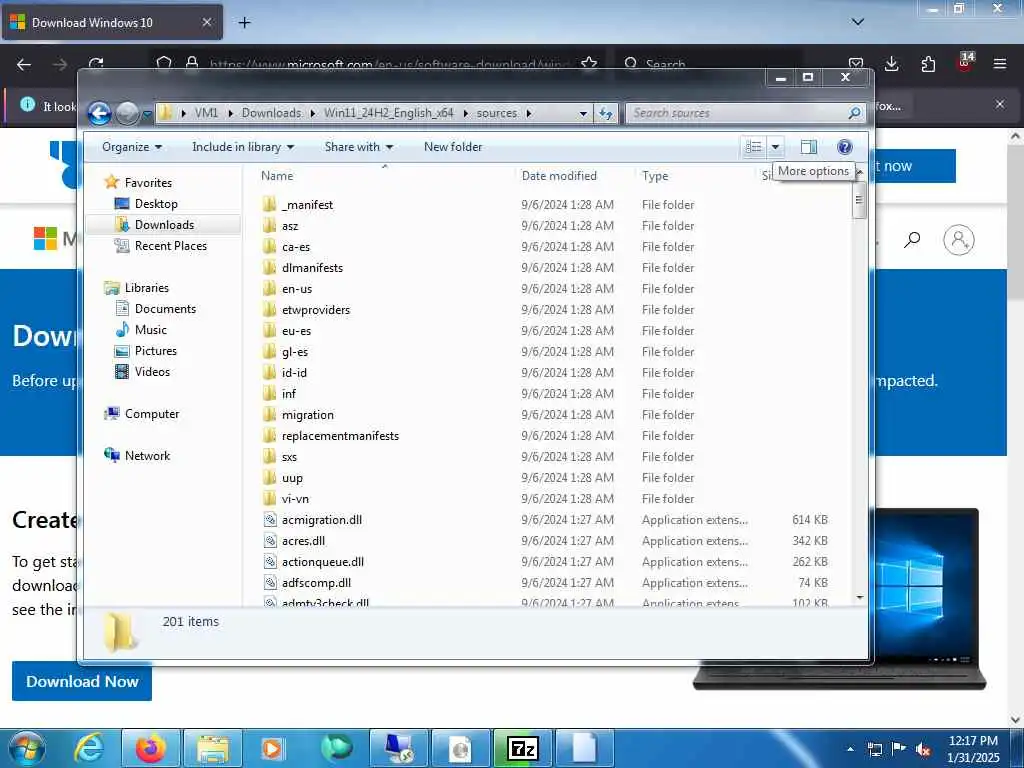Click Win11_24H2_English_x64 in address path
This screenshot has width=1024, height=768.
(x=389, y=113)
